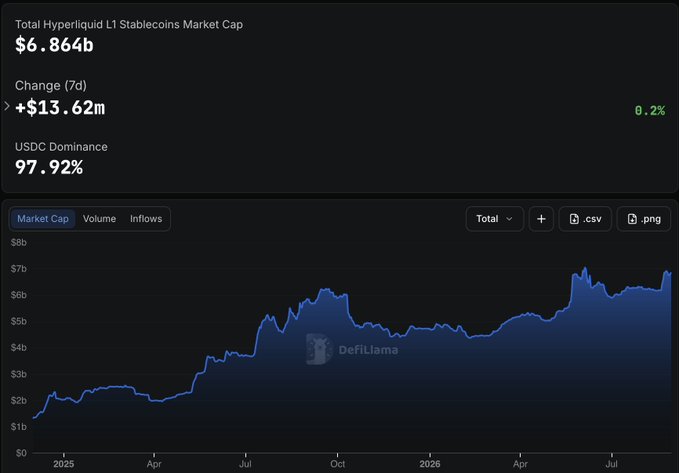This screenshot has width=679, height=473.
Task: Click the $2b y-axis label
Action: click(19, 401)
